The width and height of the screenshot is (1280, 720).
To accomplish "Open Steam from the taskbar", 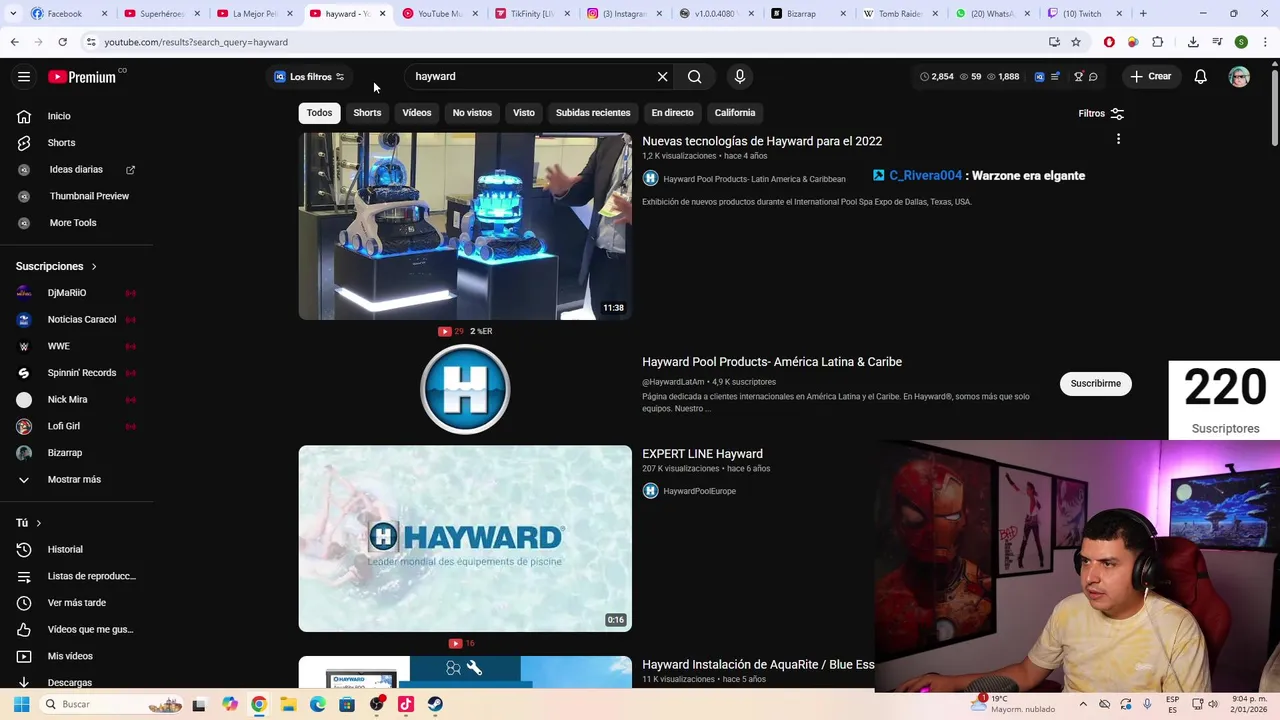I will (x=435, y=704).
